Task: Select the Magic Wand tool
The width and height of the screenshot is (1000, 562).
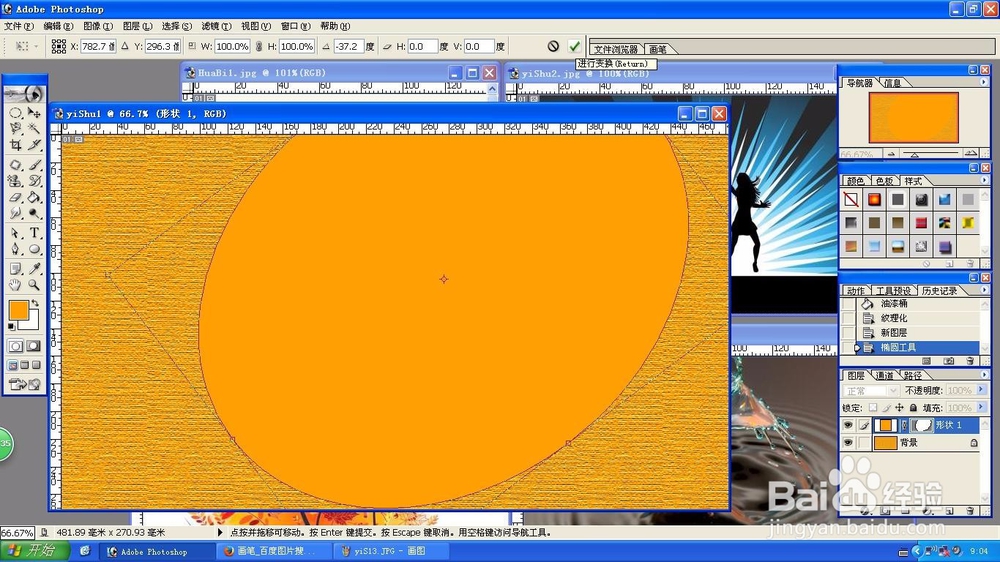Action: [34, 129]
